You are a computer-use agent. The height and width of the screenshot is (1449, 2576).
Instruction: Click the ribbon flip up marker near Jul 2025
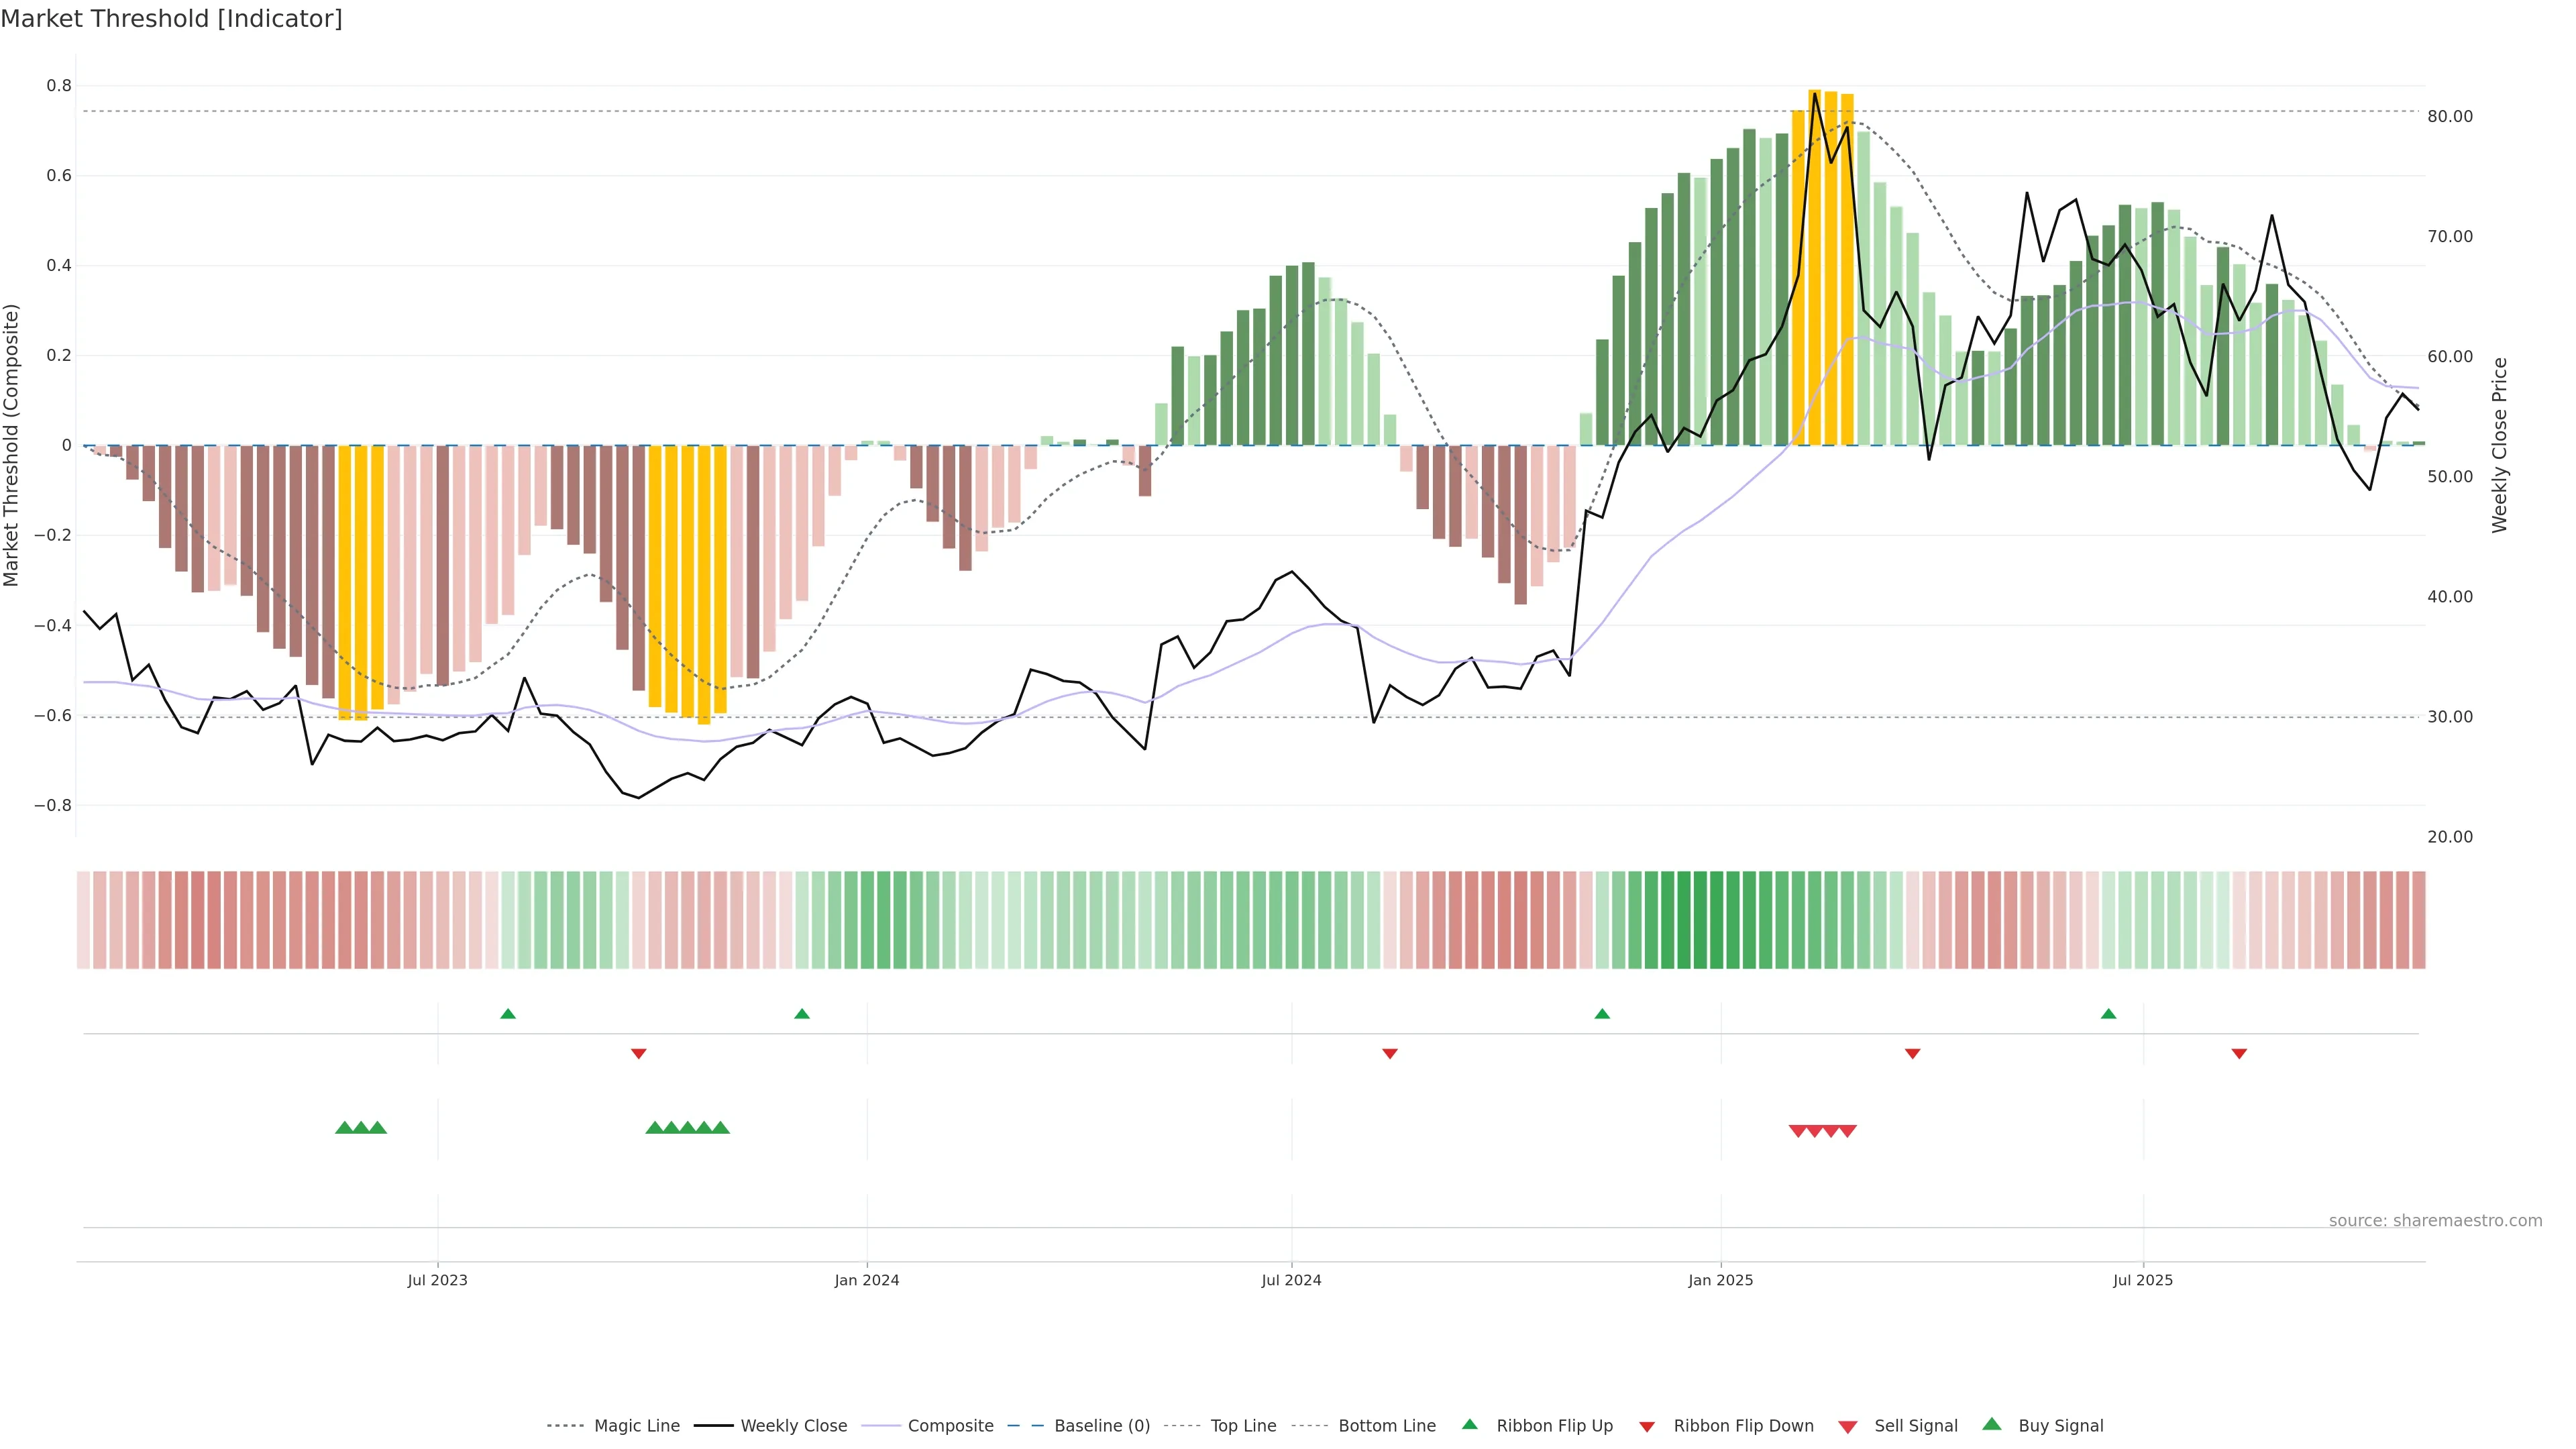click(x=2109, y=1014)
